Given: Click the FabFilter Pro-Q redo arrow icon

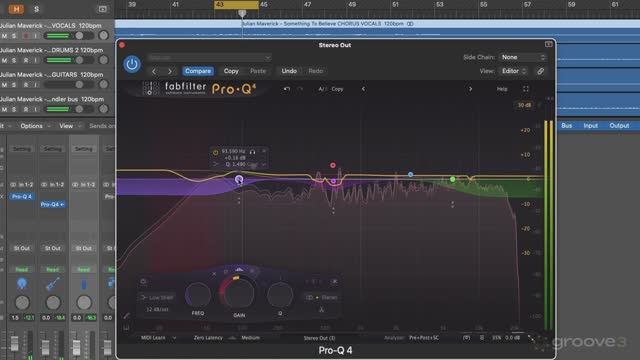Looking at the screenshot, I should 300,89.
